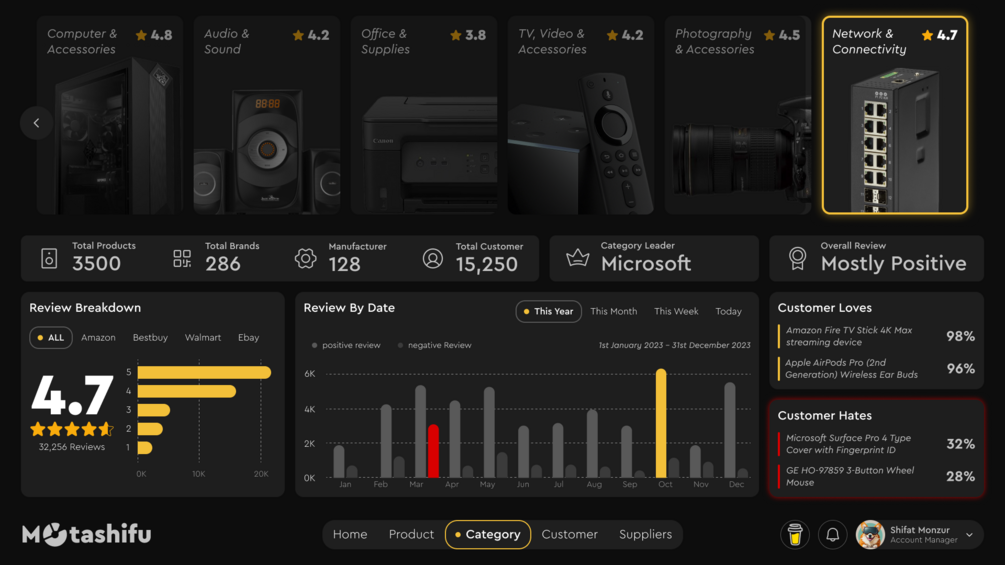Open Shifat Monzur profile avatar menu
The image size is (1005, 565).
[870, 534]
